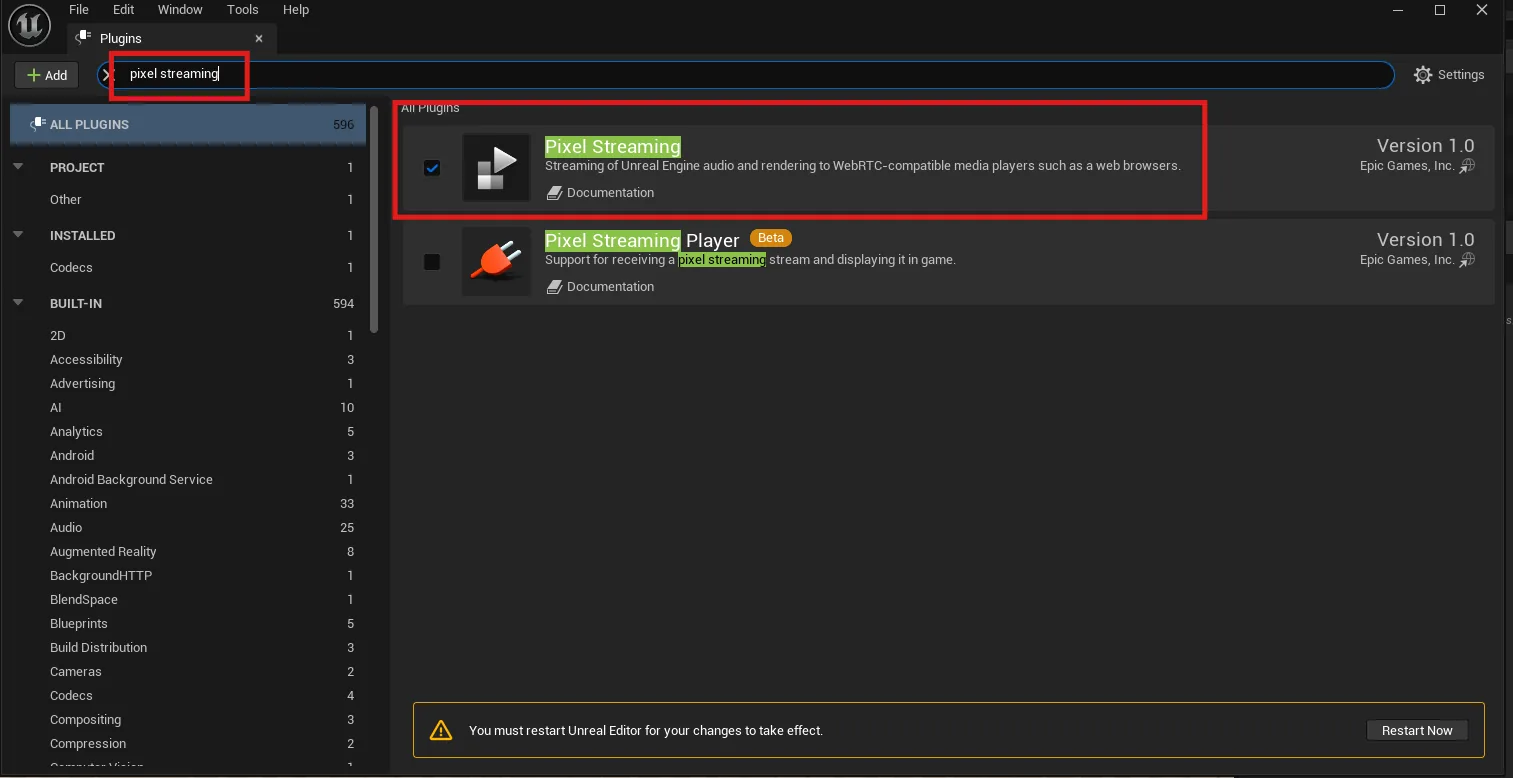Click the Unreal Engine logo icon
Viewport: 1513px width, 778px height.
[x=30, y=24]
